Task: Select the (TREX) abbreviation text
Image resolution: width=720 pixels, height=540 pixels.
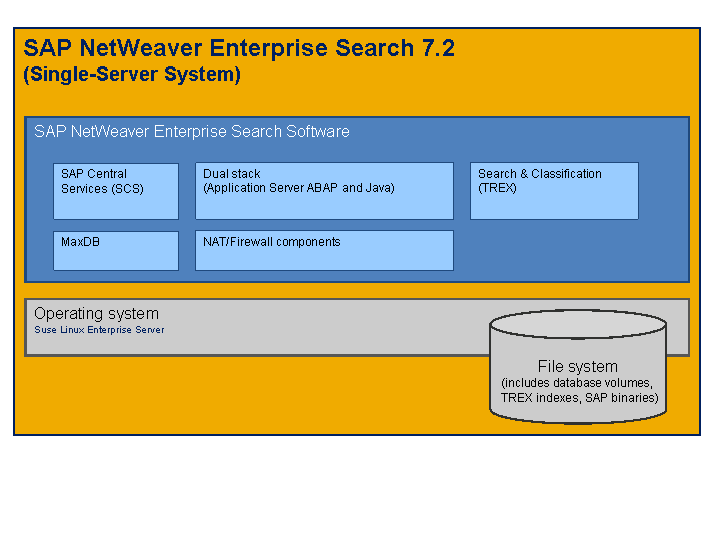Action: coord(497,188)
